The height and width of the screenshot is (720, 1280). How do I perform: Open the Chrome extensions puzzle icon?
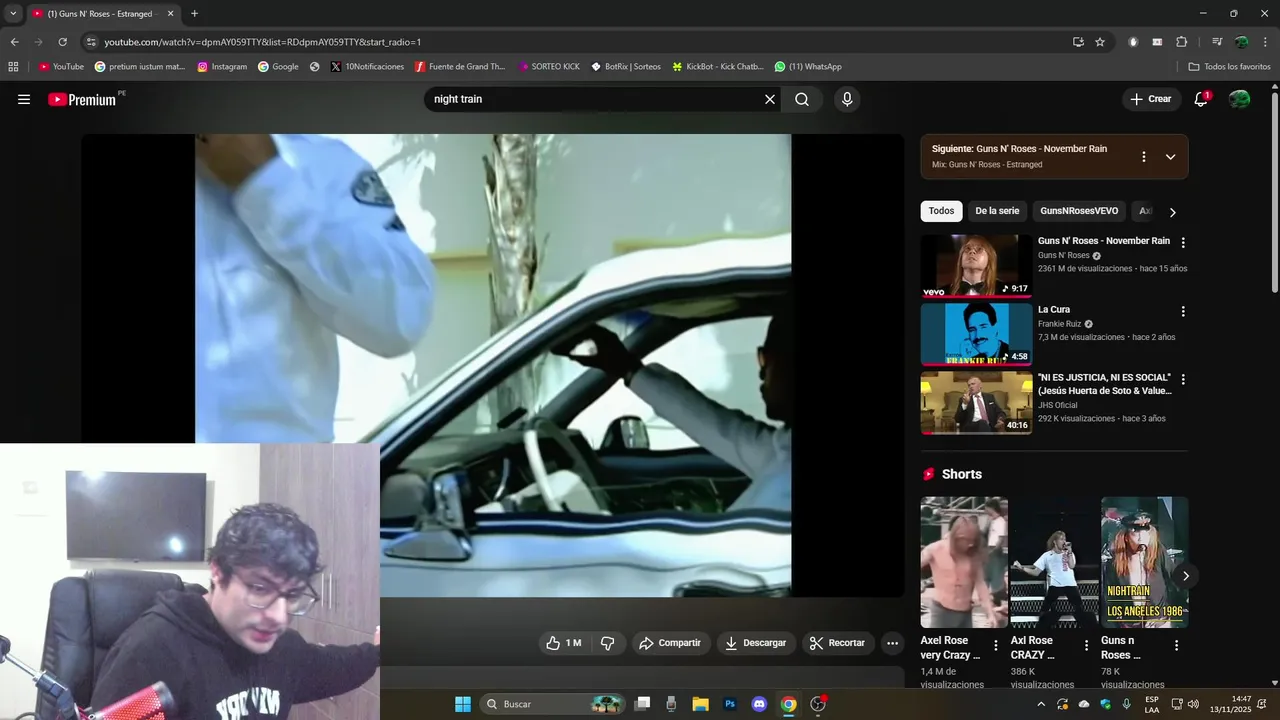(1181, 42)
